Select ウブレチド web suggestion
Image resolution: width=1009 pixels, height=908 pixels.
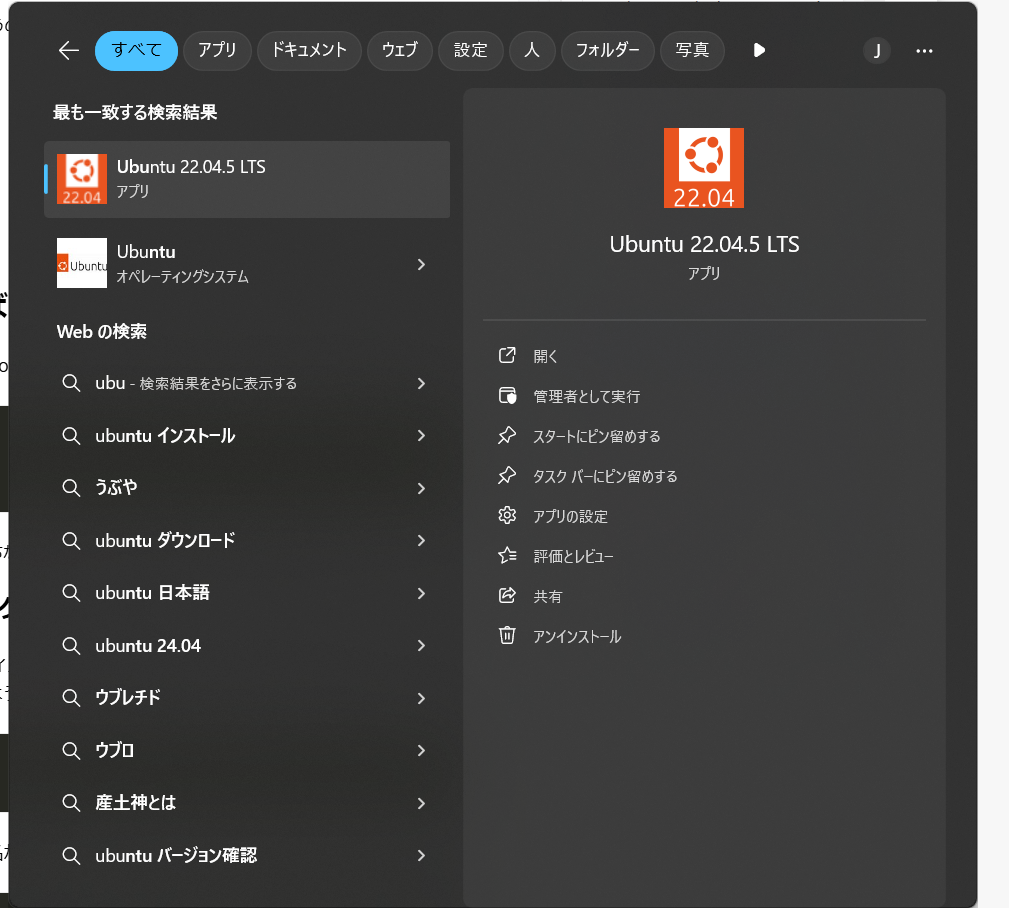coord(247,698)
